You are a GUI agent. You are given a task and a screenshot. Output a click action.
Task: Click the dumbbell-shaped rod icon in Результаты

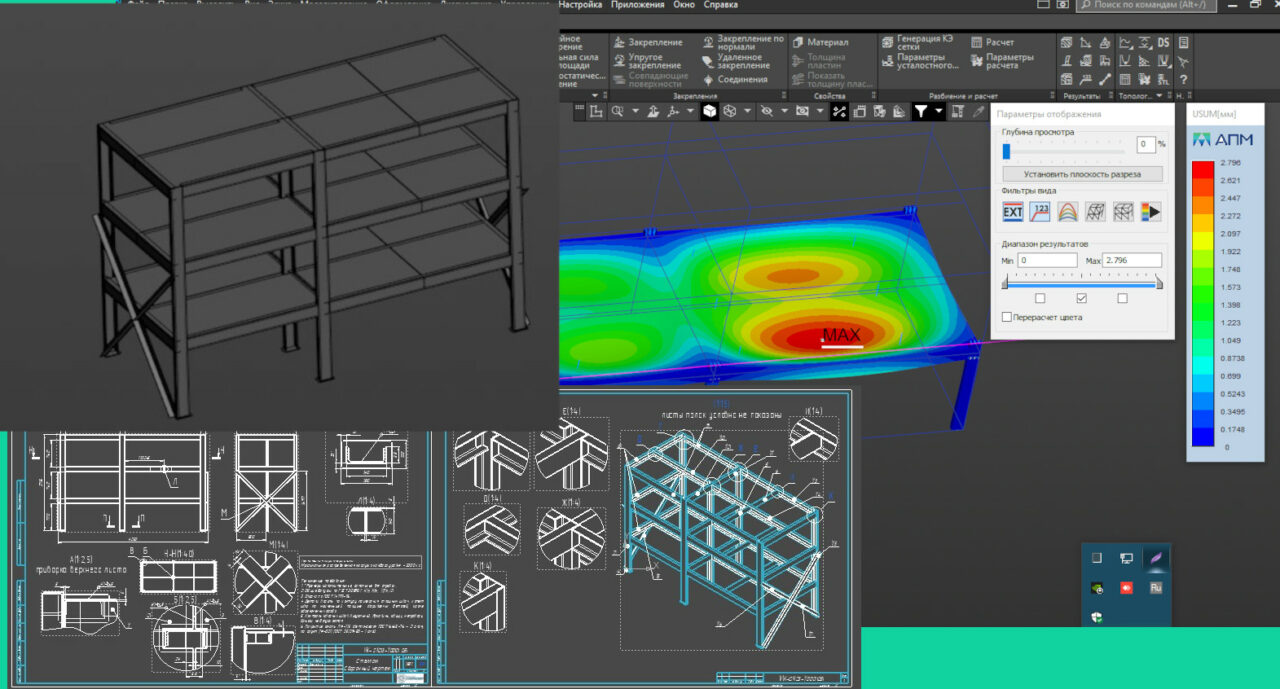(1105, 79)
